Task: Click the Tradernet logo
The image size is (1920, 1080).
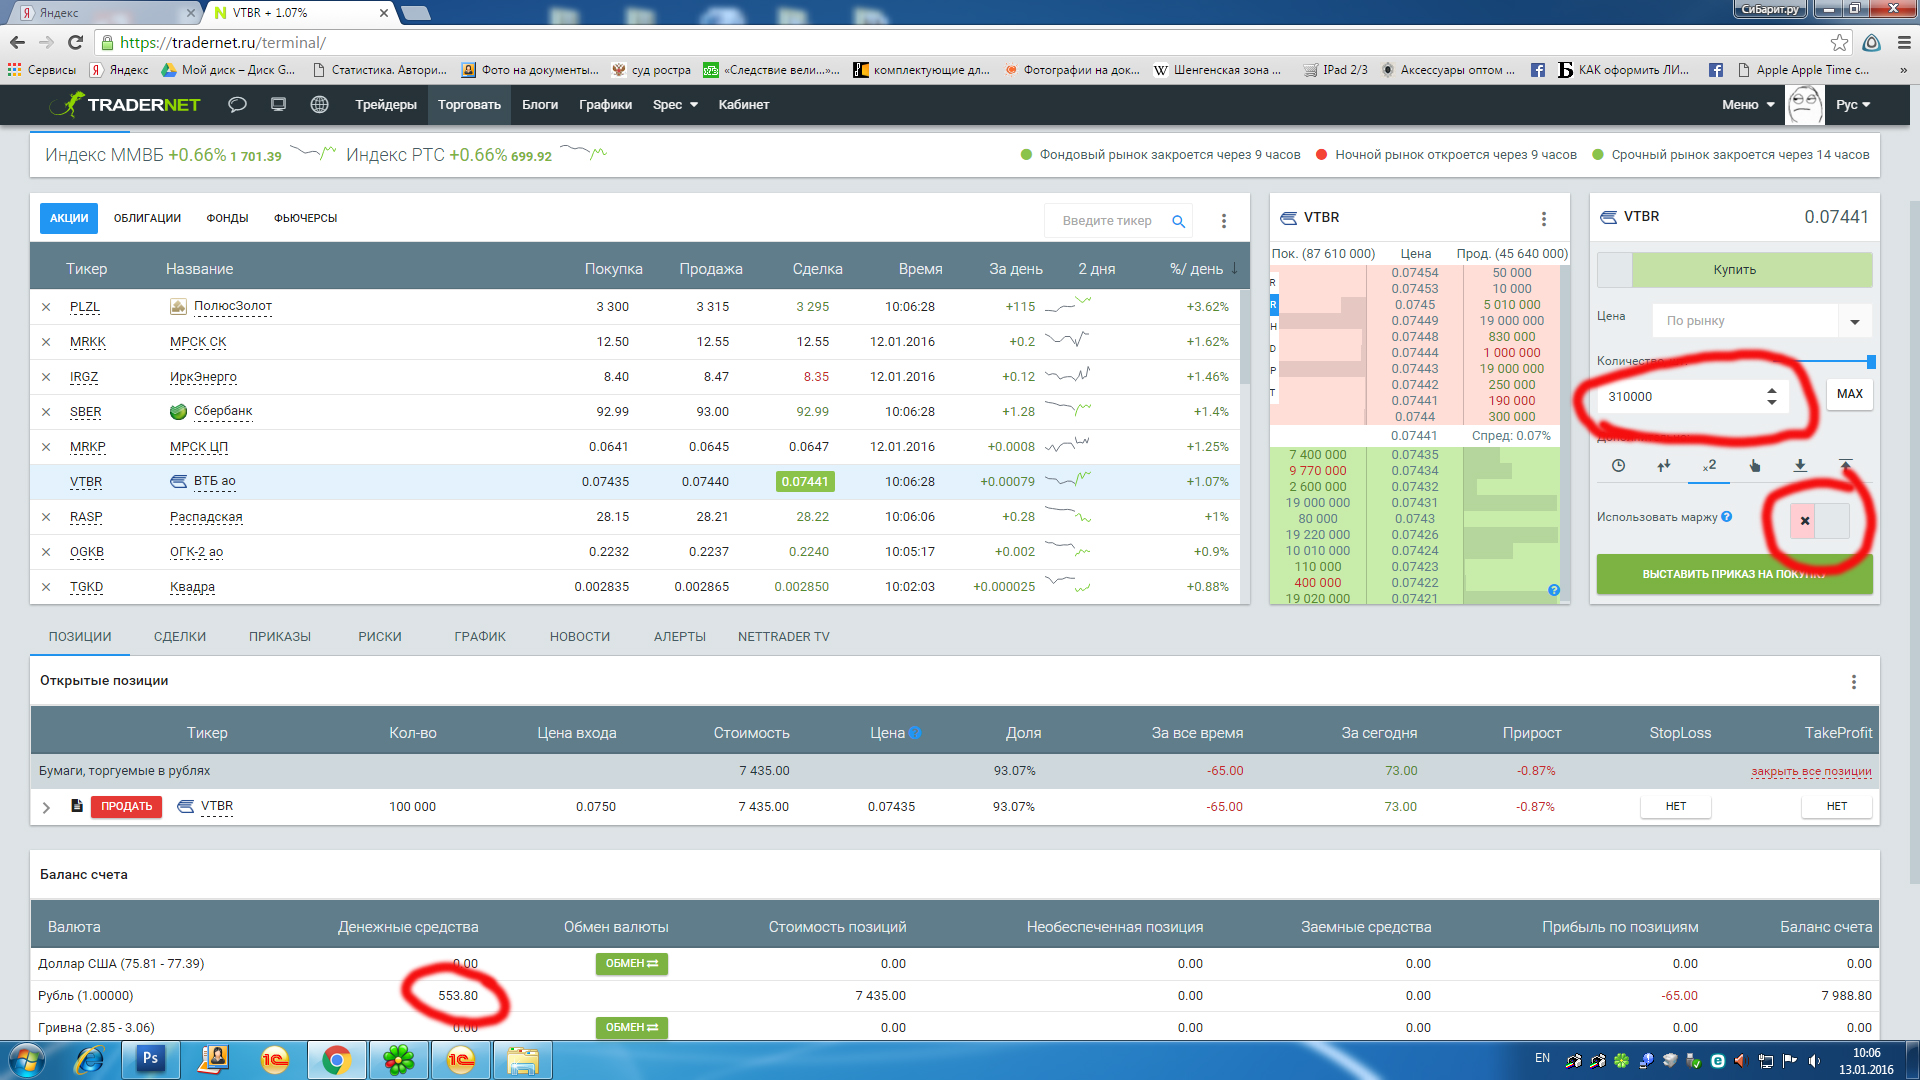Action: [x=125, y=104]
